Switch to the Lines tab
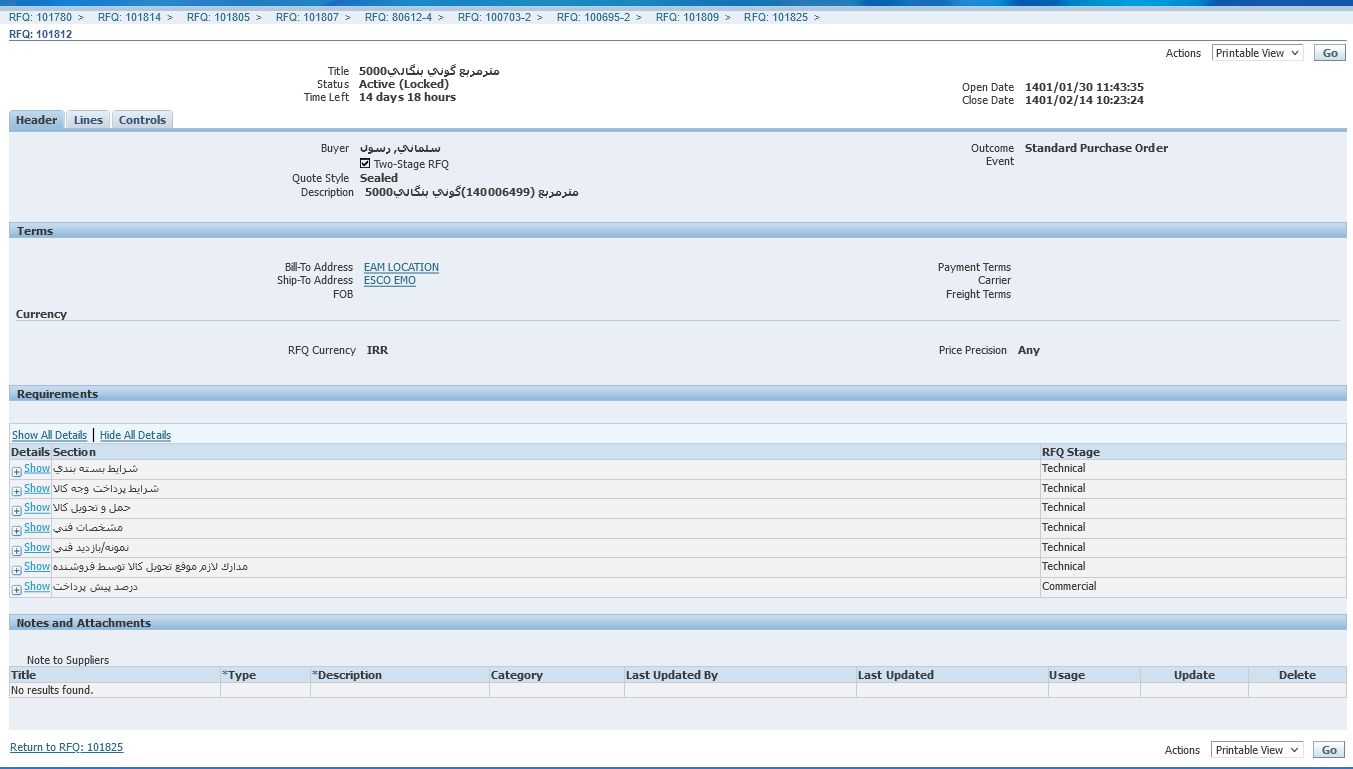1353x769 pixels. coord(88,120)
